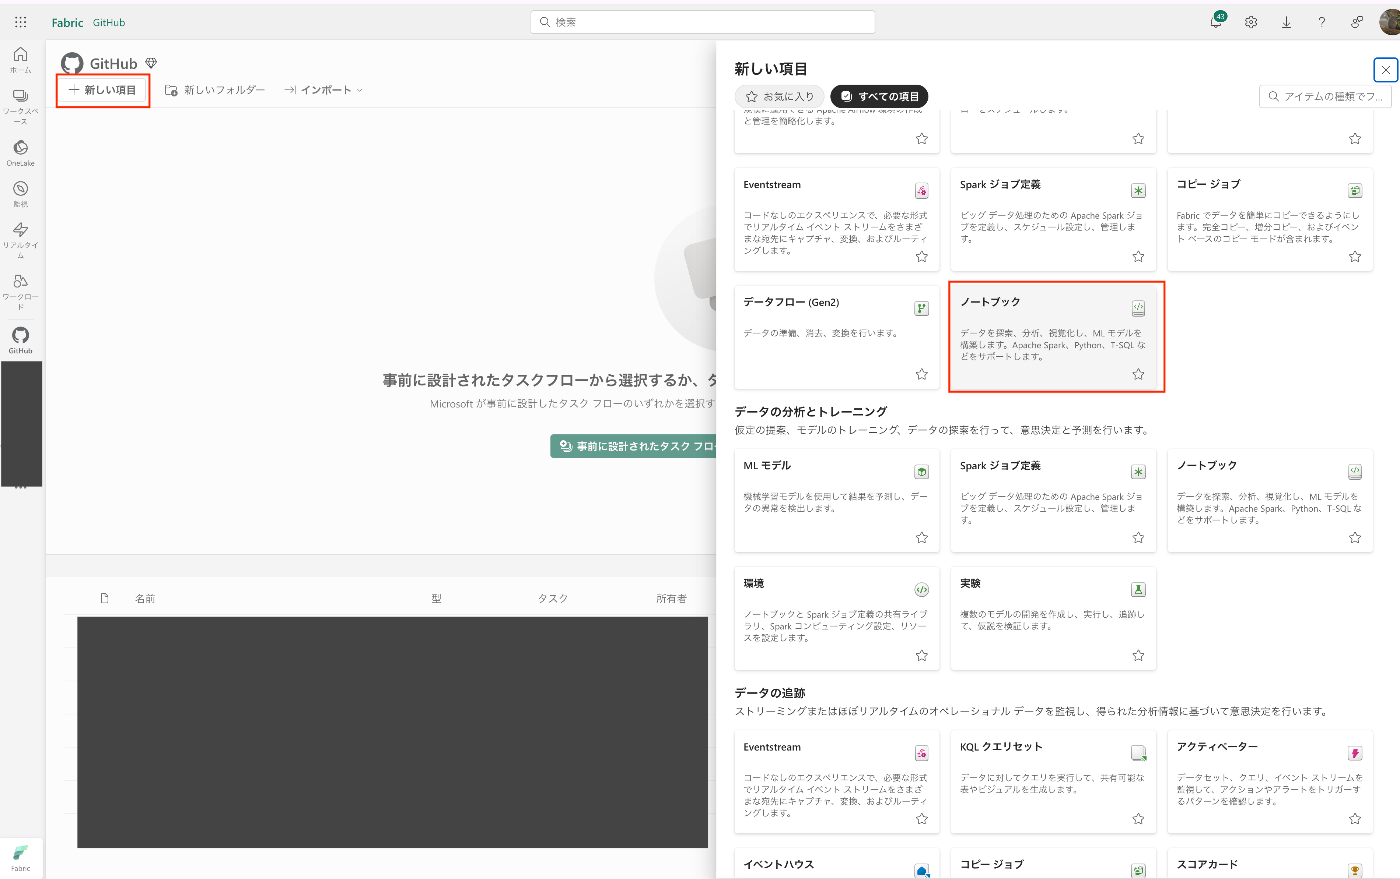Image resolution: width=1400 pixels, height=879 pixels.
Task: Open settings gear in top bar
Action: (x=1251, y=22)
